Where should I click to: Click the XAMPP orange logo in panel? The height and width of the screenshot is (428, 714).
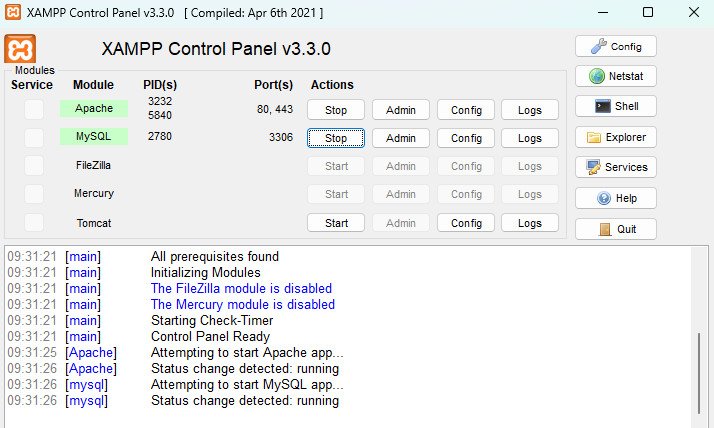pyautogui.click(x=20, y=48)
